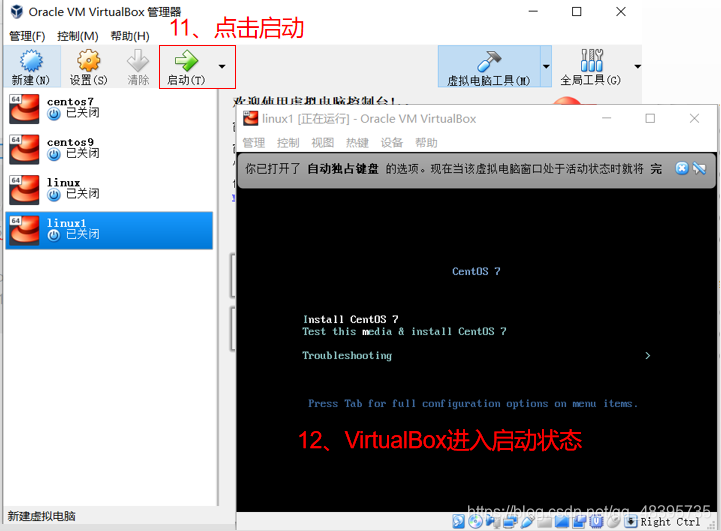
Task: Click the don't-show-again icon on notification bar
Action: tap(699, 168)
